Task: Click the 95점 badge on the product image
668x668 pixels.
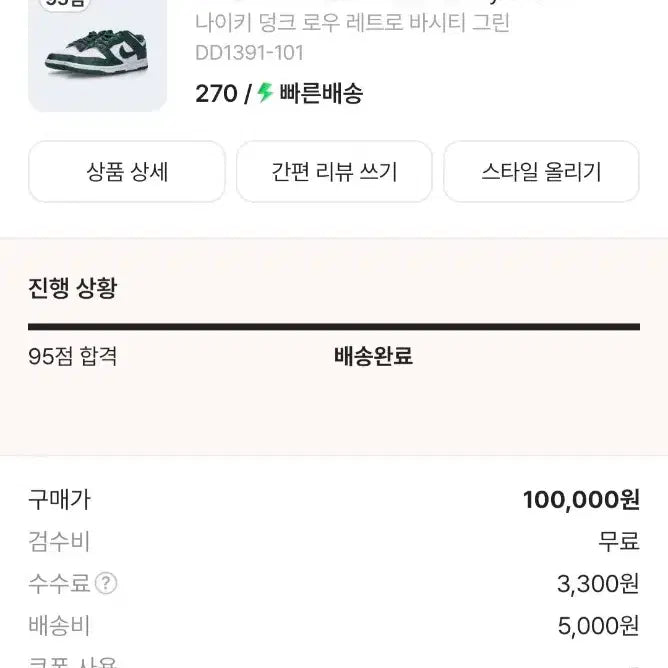Action: click(x=67, y=4)
